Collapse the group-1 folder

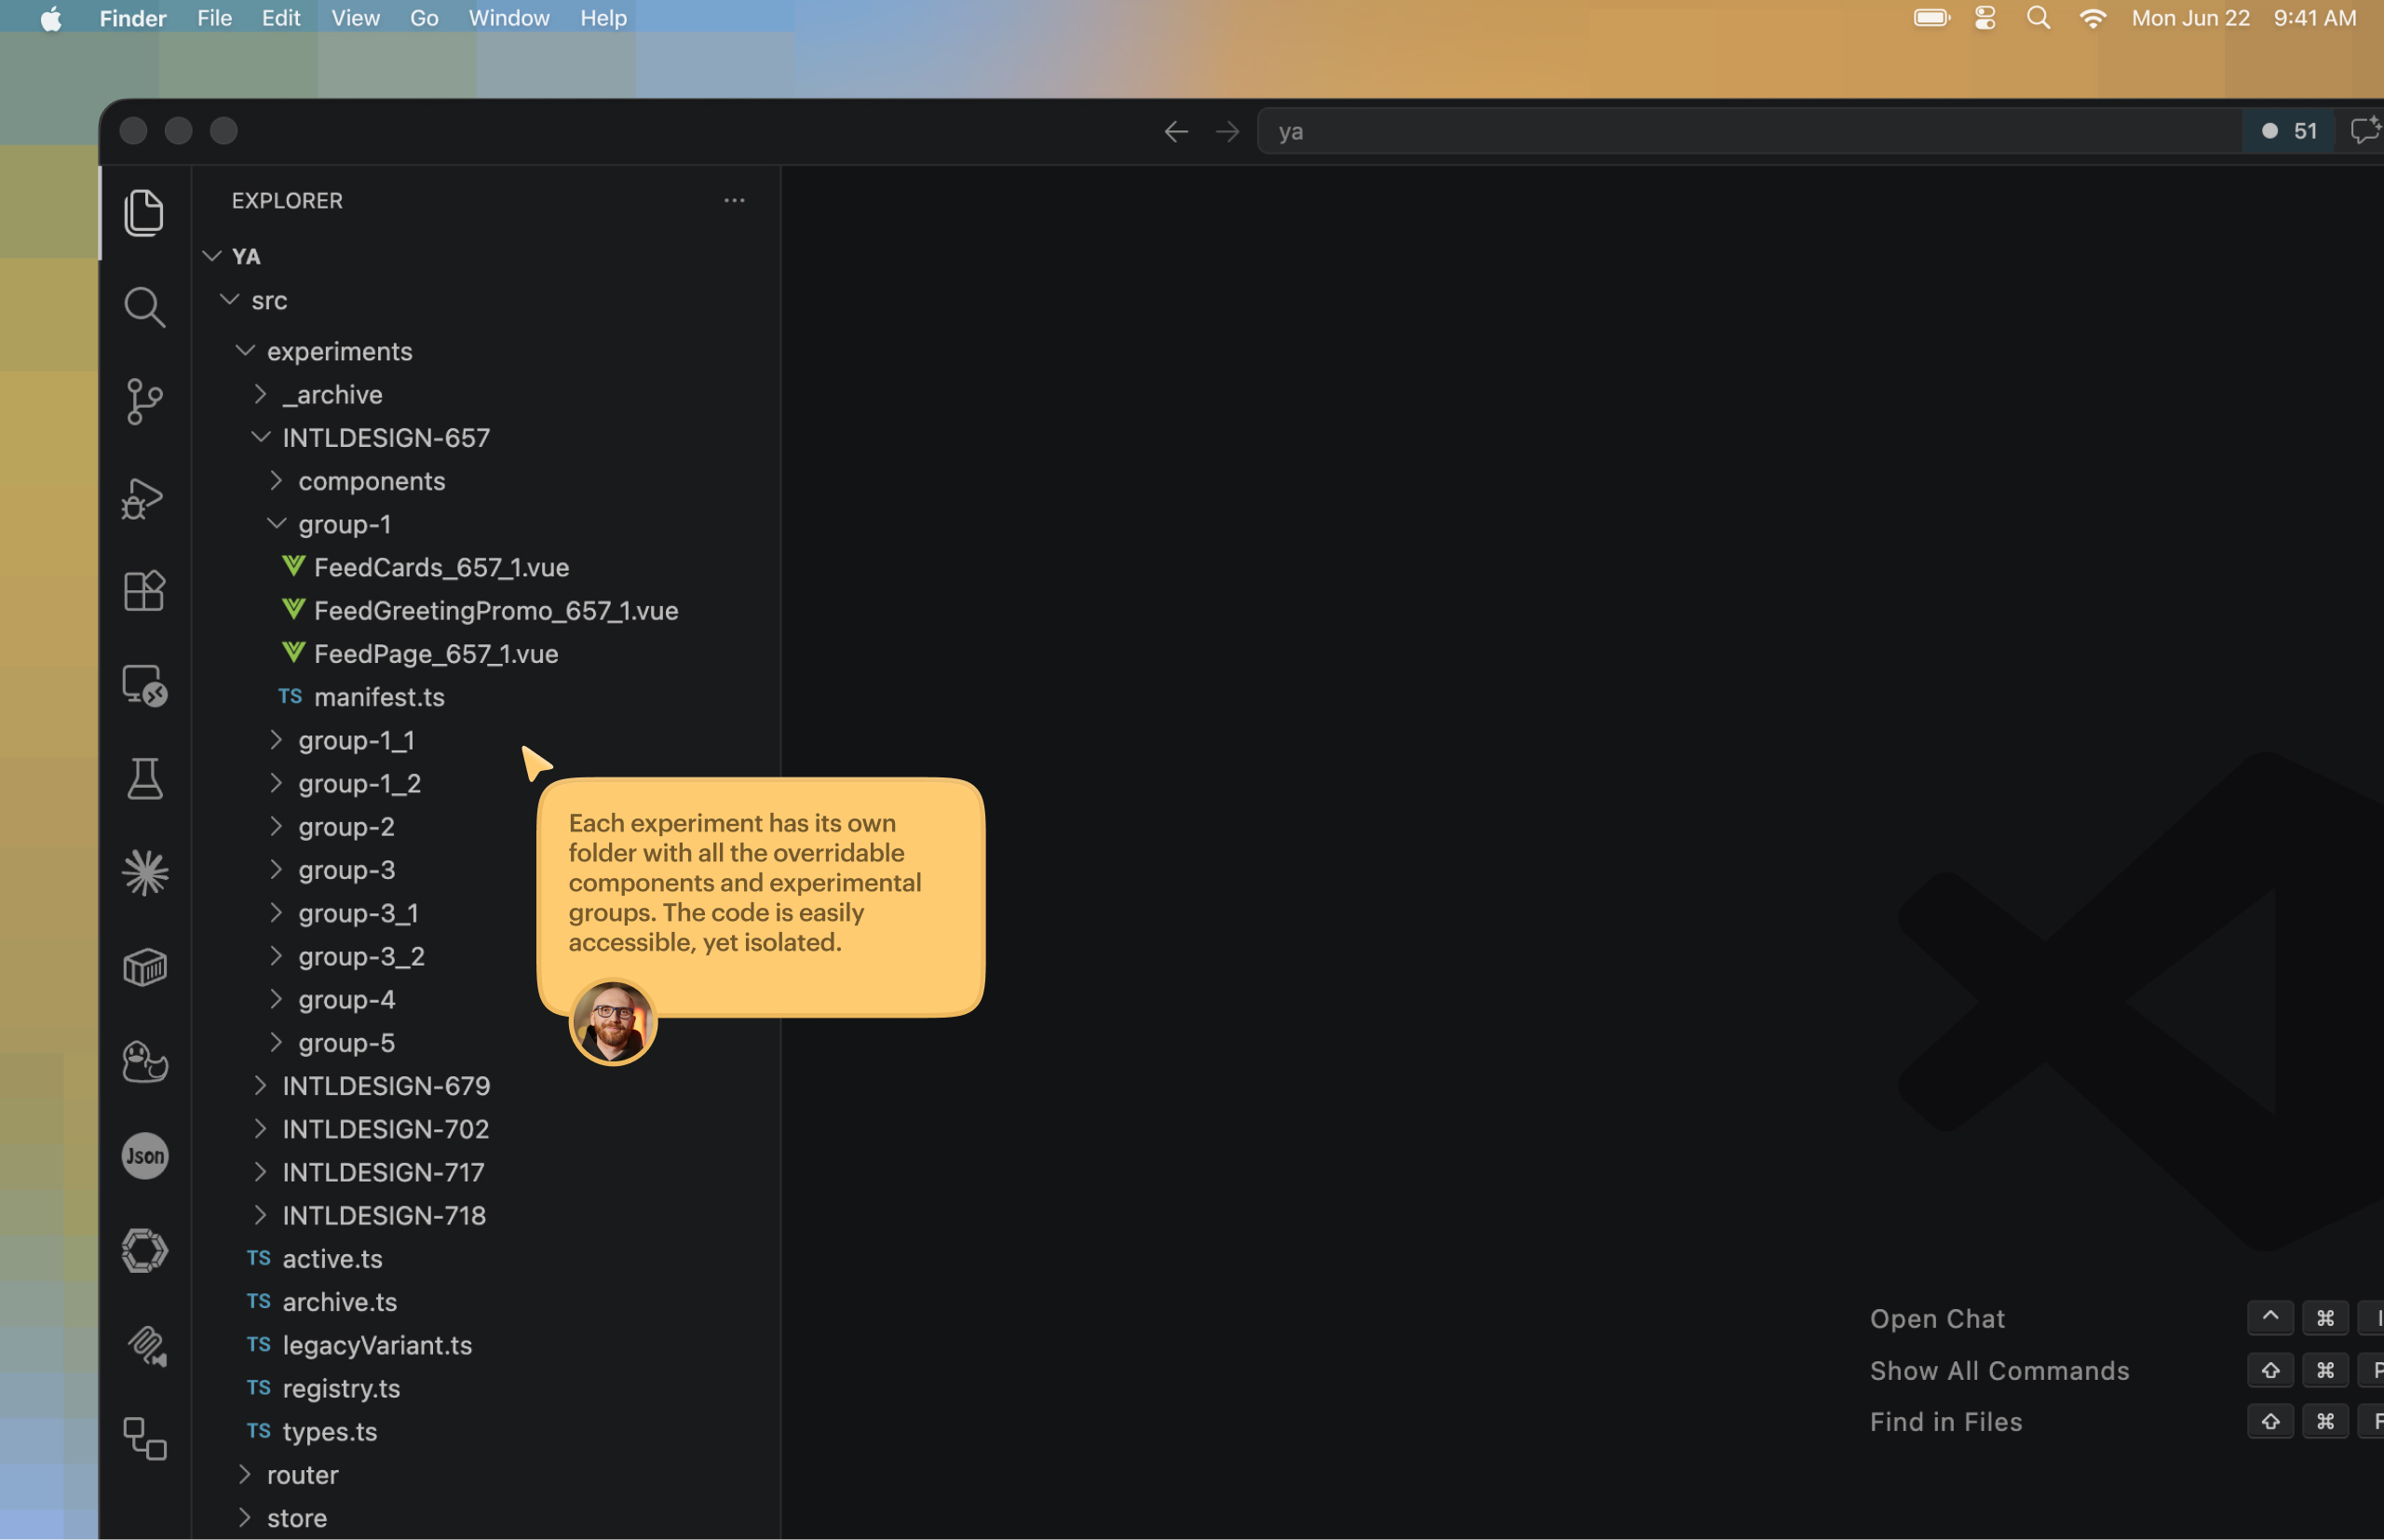click(x=344, y=524)
